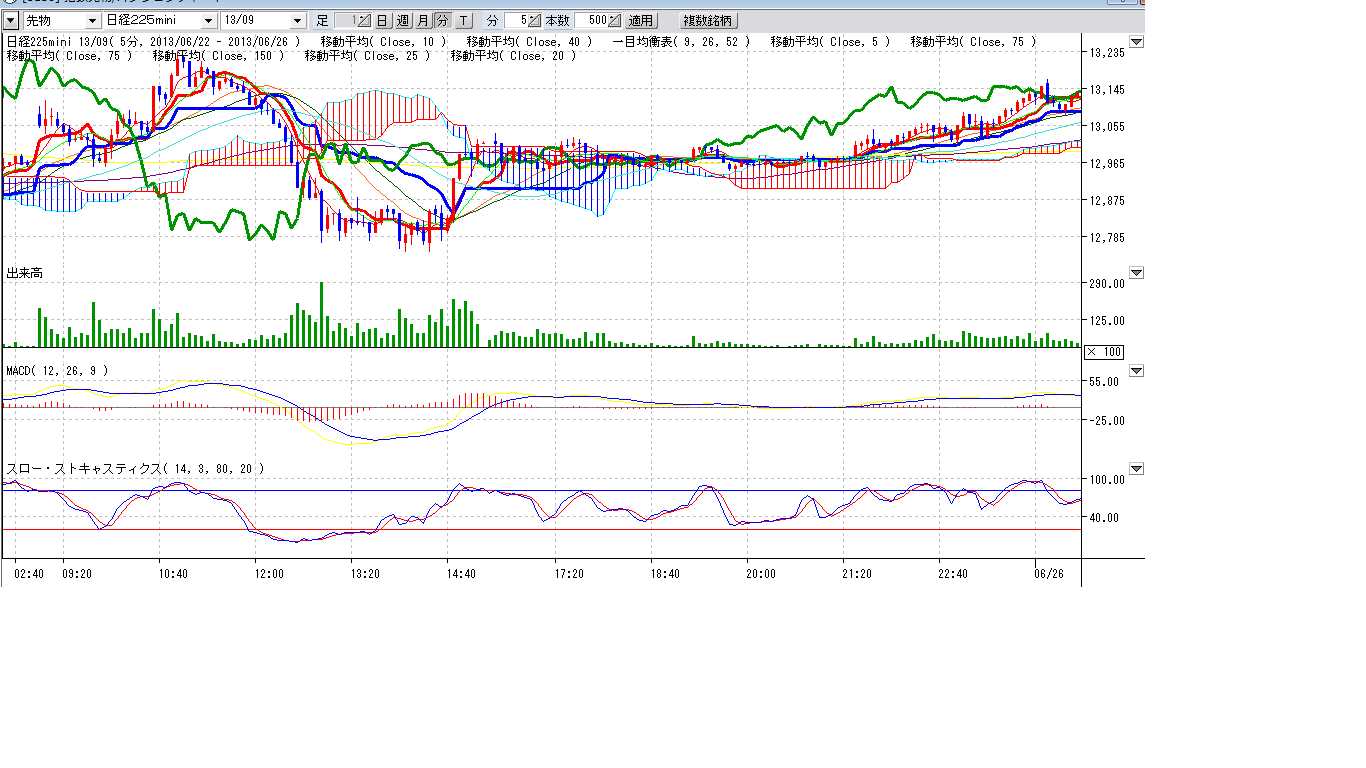Click the ×100 volume scale indicator
This screenshot has height=768, width=1366.
(1103, 351)
